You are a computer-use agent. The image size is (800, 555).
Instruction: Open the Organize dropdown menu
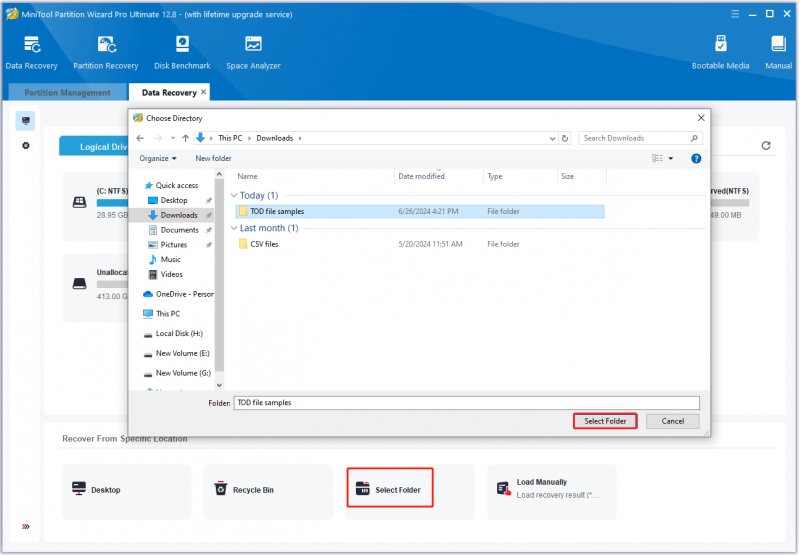point(158,159)
